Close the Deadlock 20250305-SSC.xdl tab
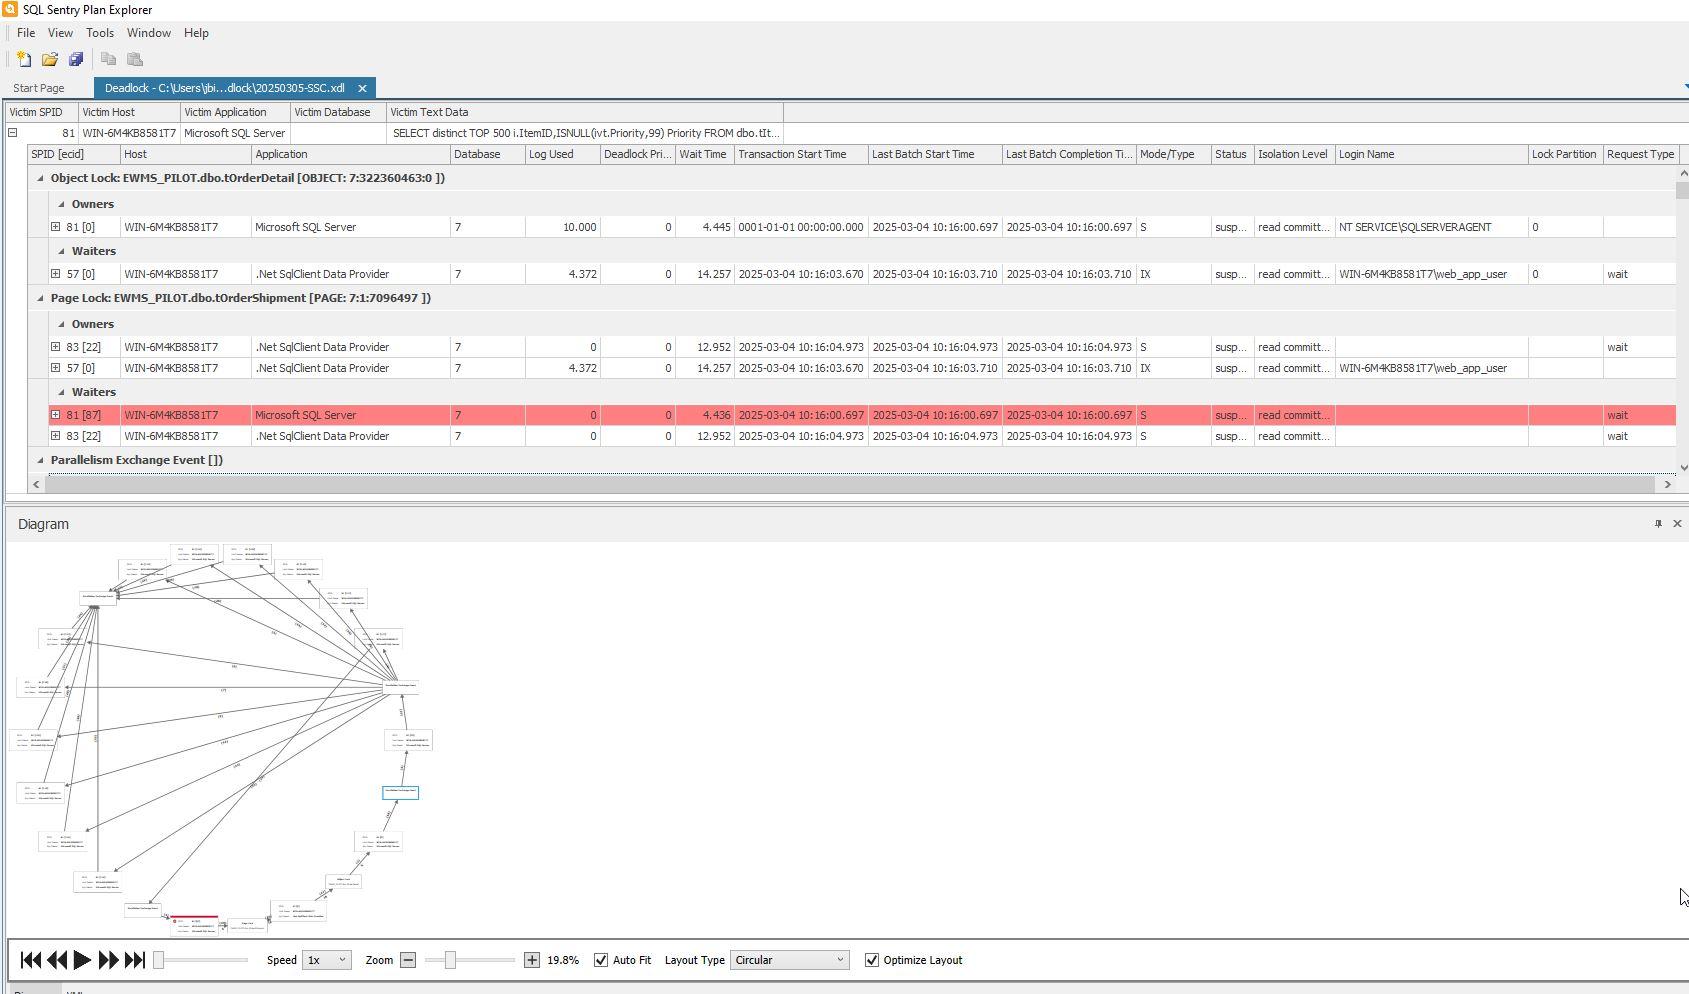 click(362, 88)
